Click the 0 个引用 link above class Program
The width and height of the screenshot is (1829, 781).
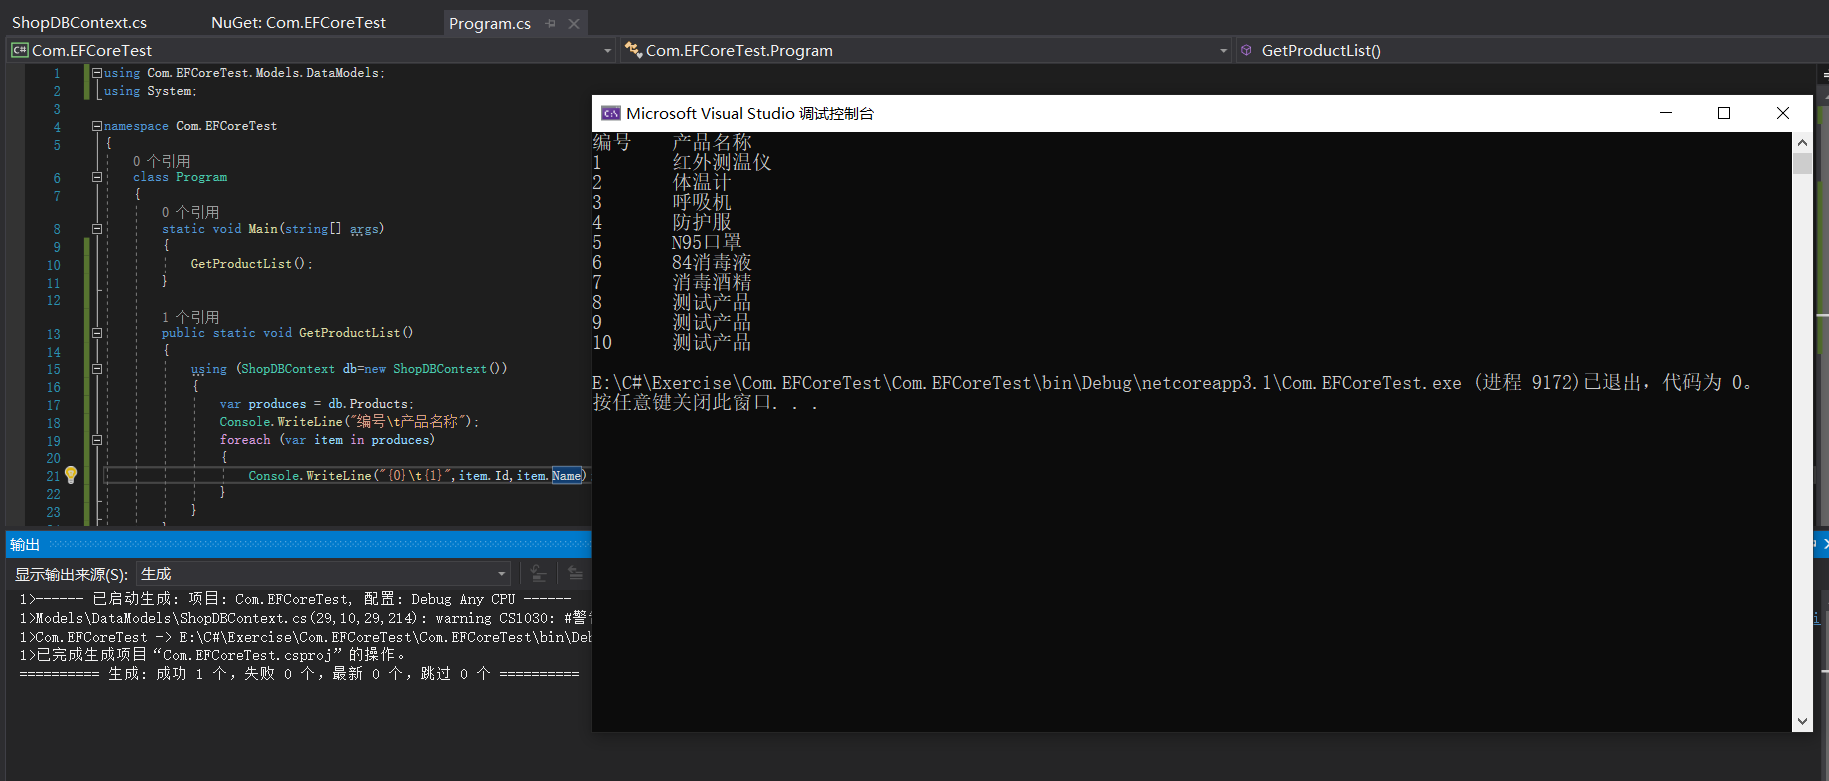pos(161,161)
